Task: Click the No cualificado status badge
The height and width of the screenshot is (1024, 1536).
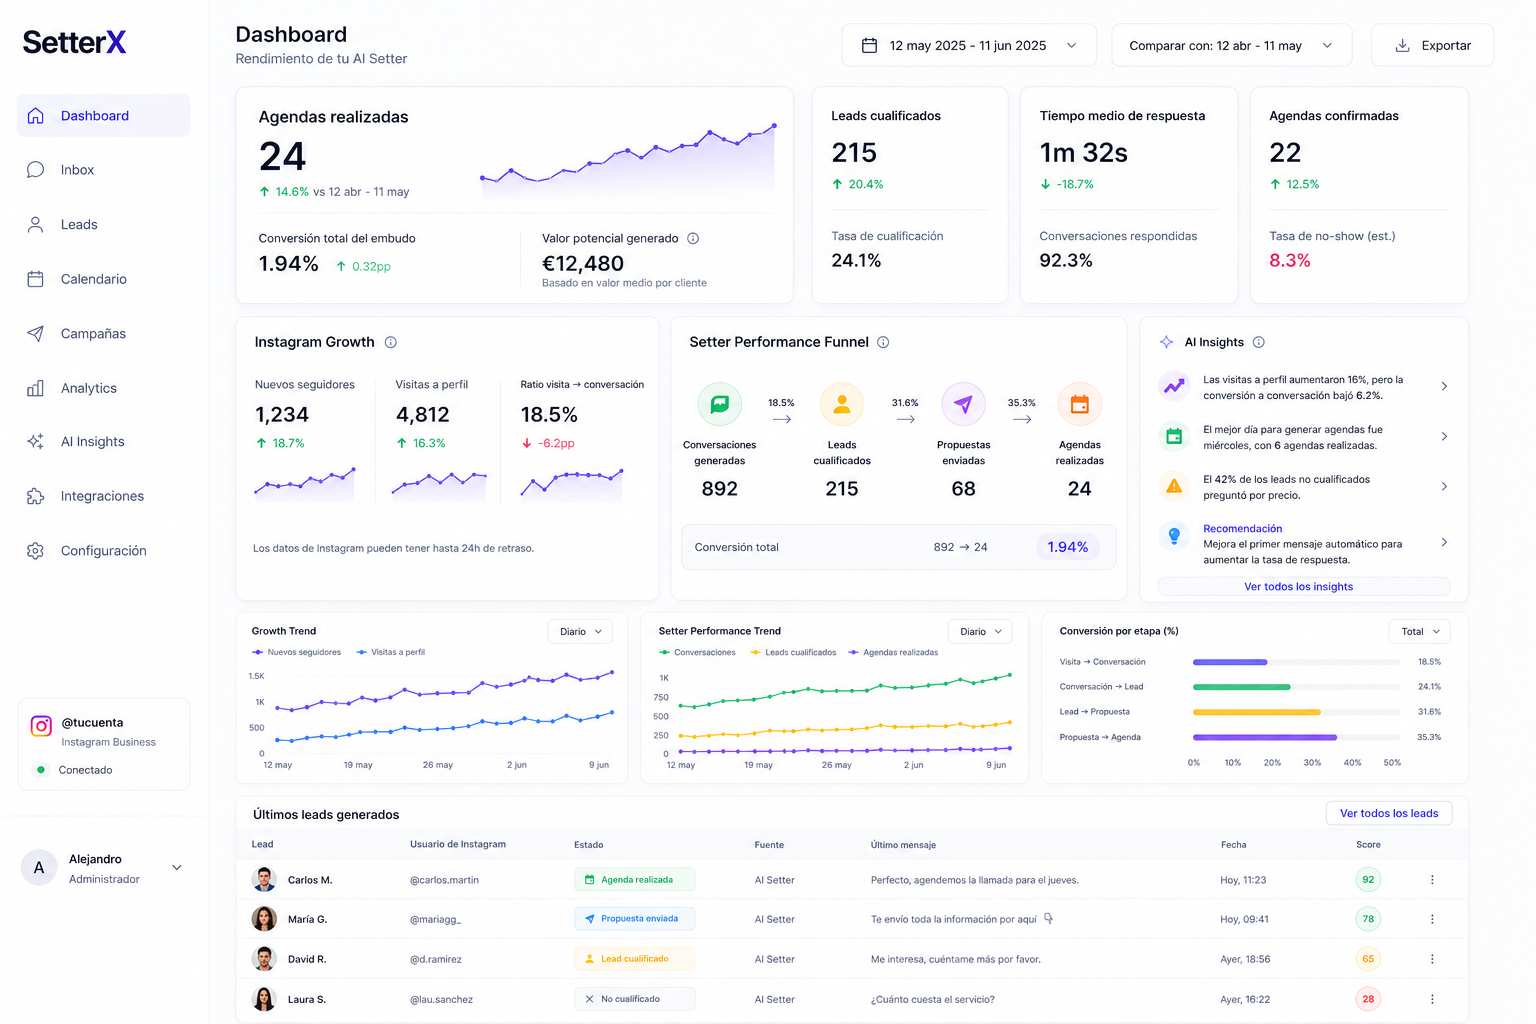Action: coord(634,999)
